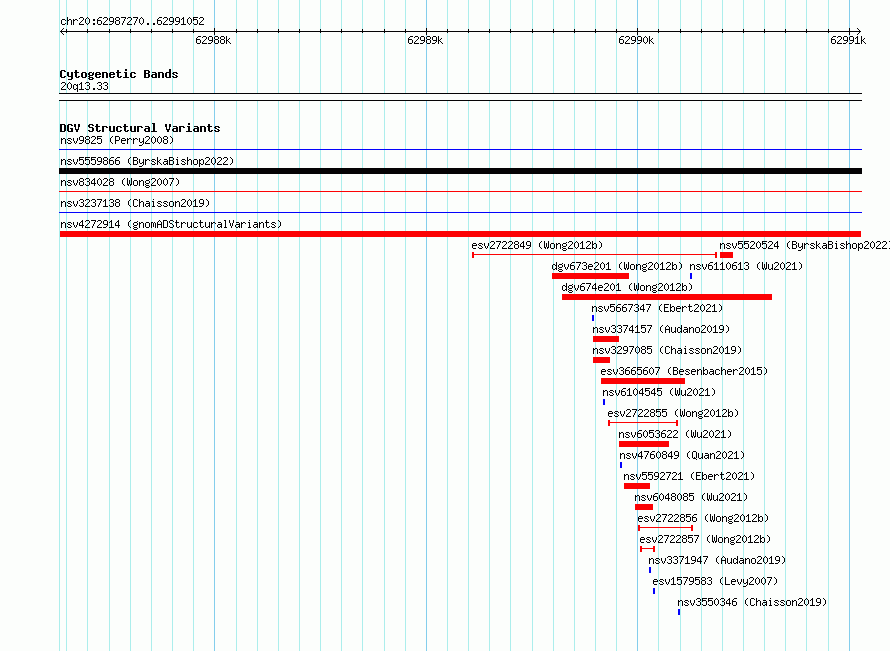
Task: Click the 20q13.33 band label
Action: point(84,86)
